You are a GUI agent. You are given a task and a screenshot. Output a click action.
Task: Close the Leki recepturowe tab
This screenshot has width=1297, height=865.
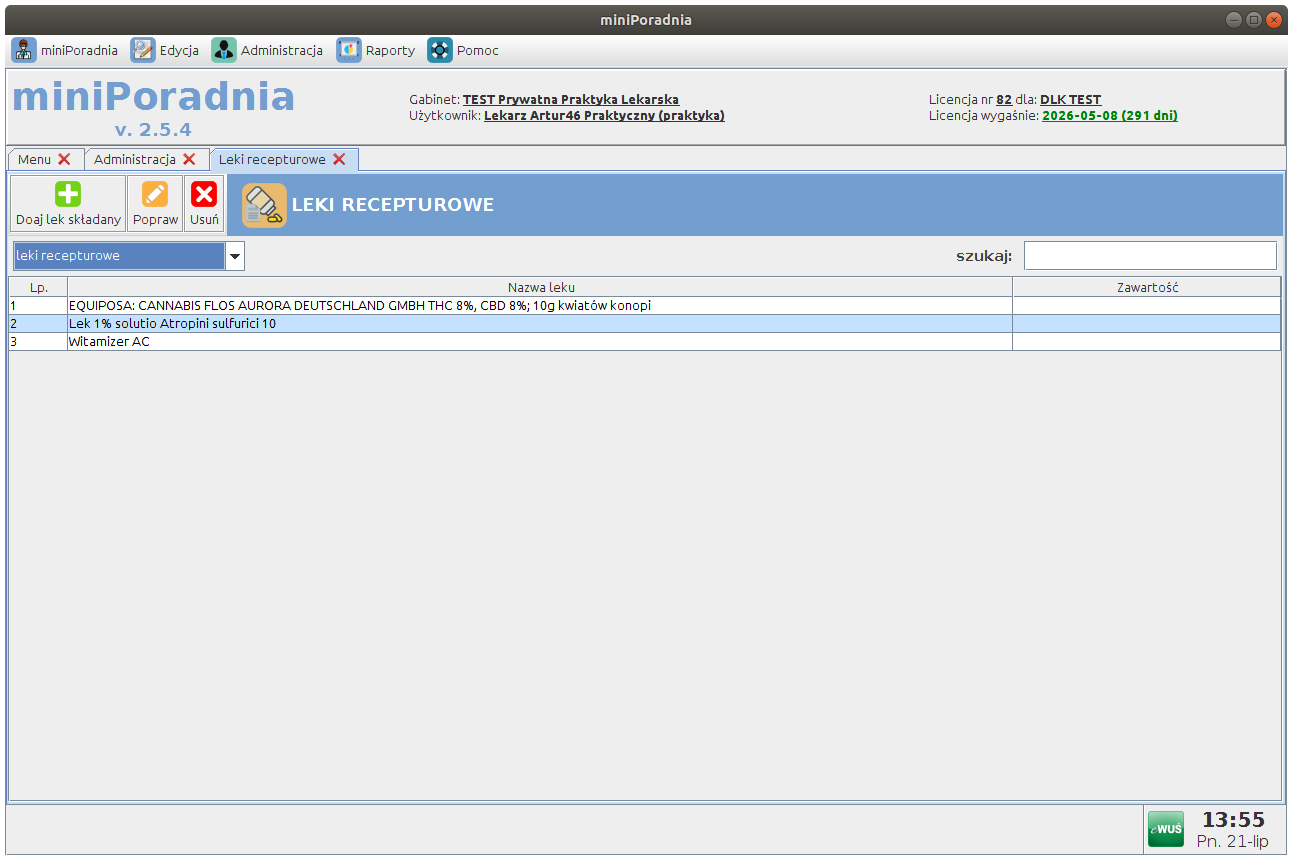pos(339,160)
